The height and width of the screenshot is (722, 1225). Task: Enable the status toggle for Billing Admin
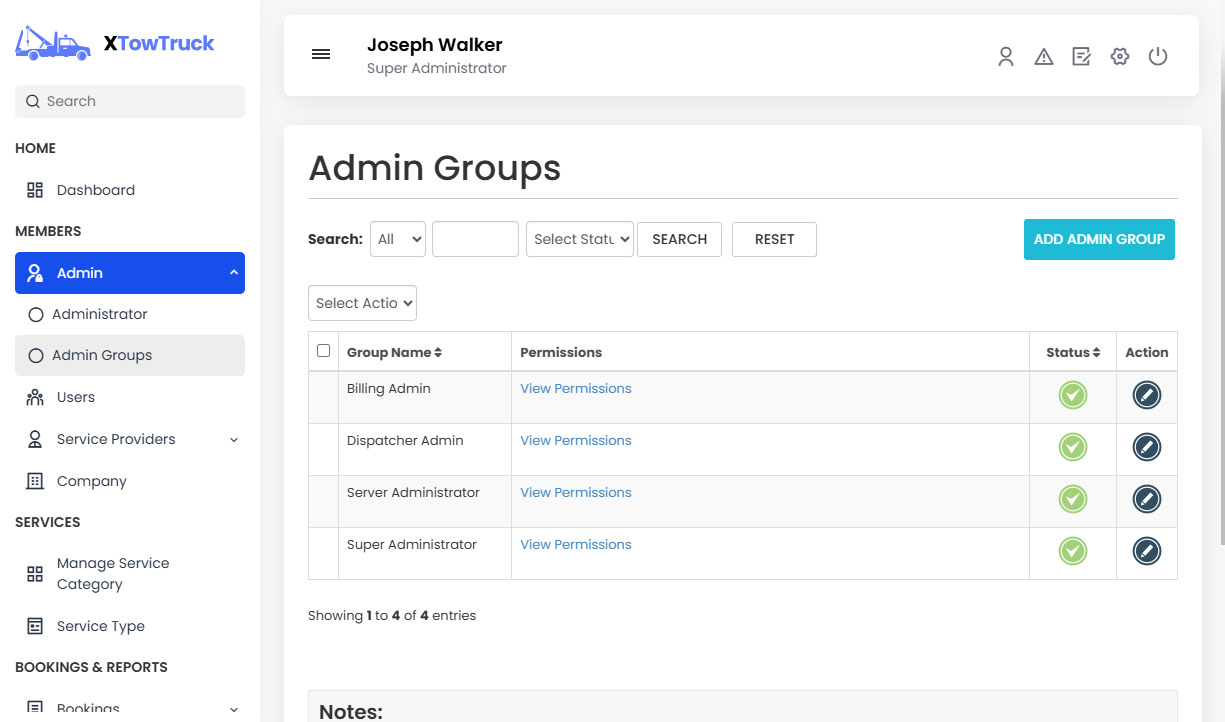[1072, 395]
